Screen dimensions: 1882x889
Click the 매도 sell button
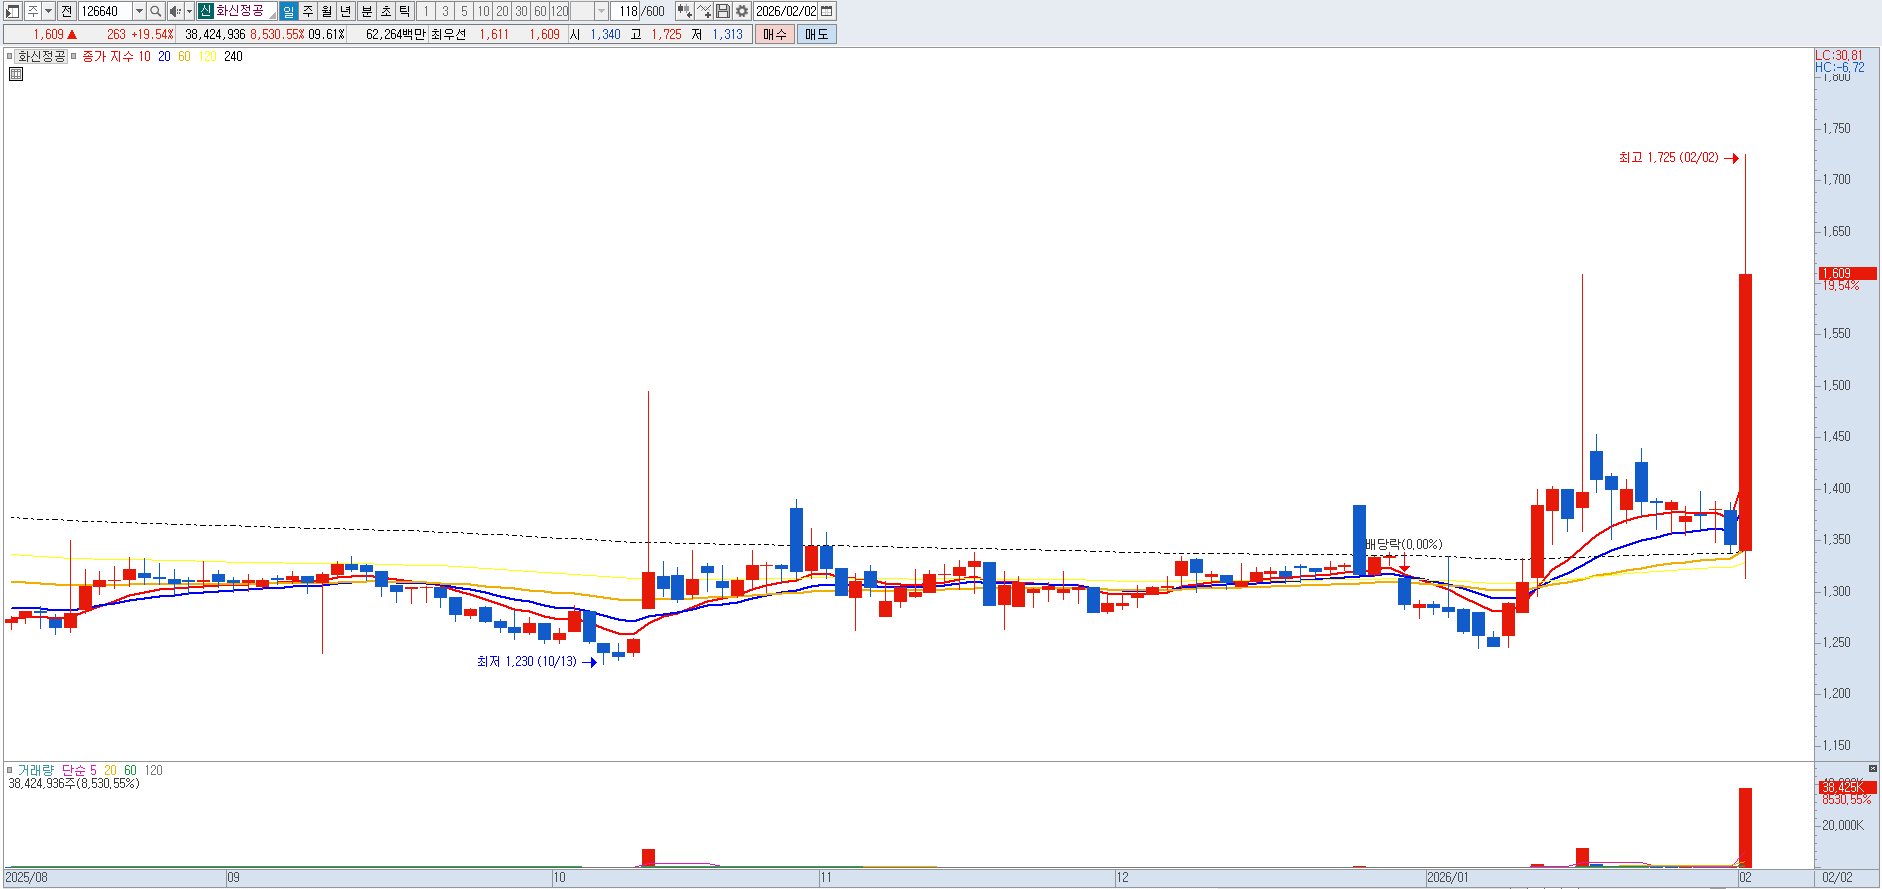tap(816, 34)
